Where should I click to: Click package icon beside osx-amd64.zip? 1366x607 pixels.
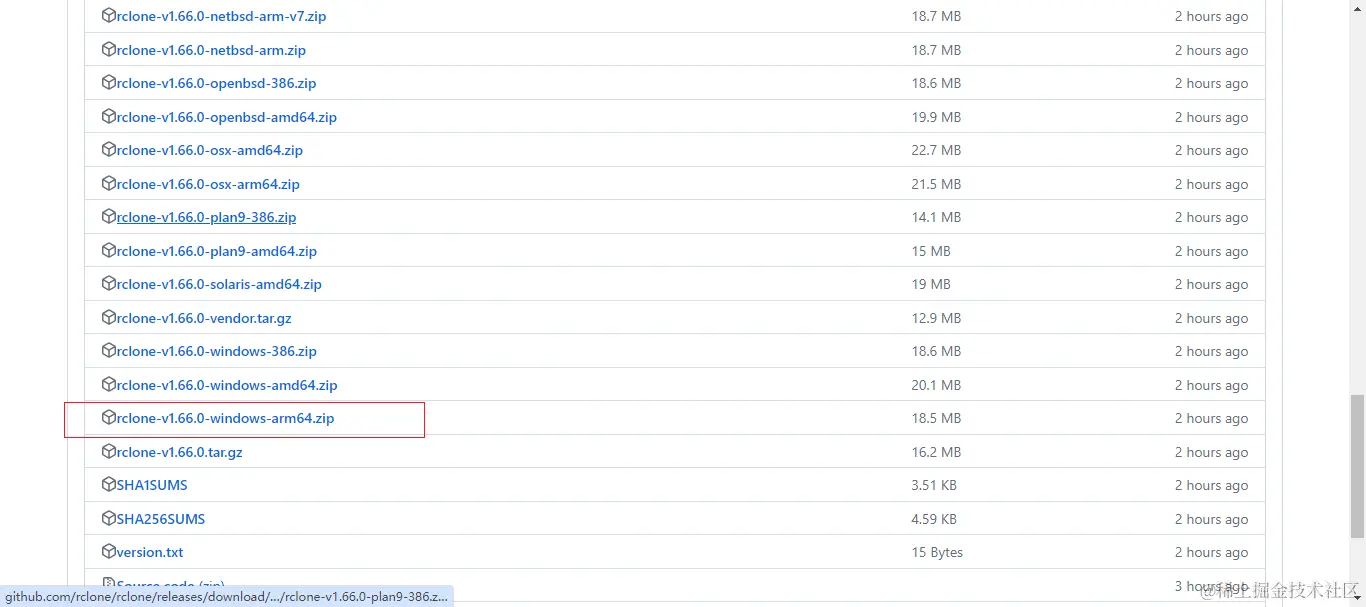[x=109, y=150]
